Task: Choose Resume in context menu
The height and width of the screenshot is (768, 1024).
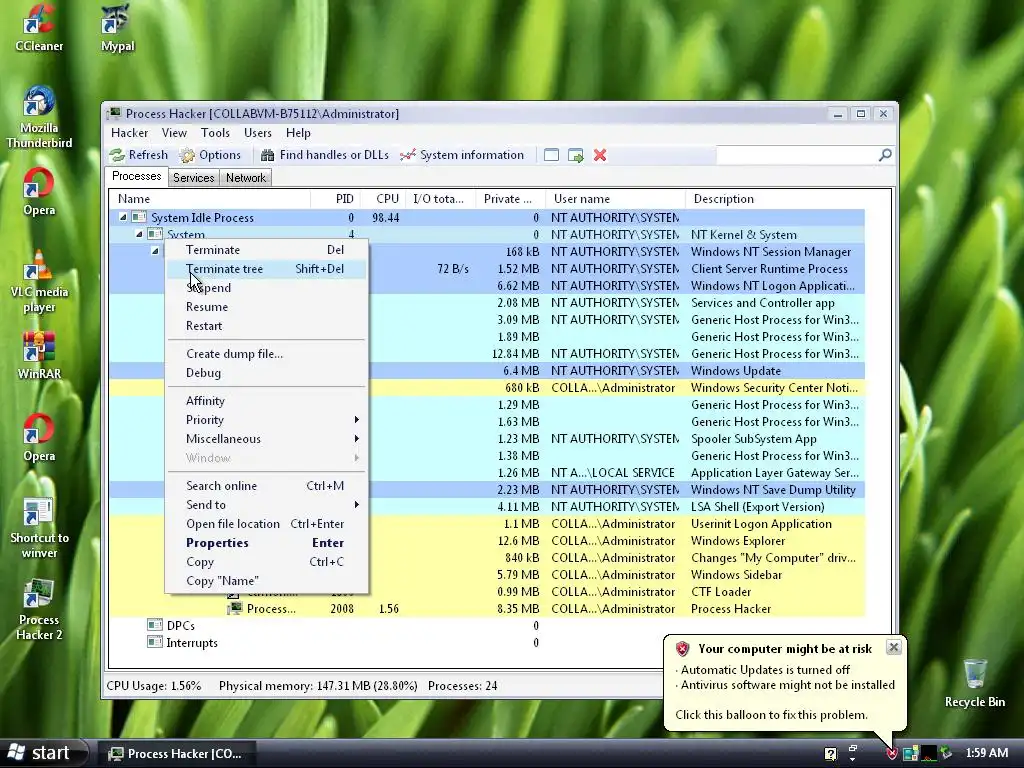Action: 266,307
